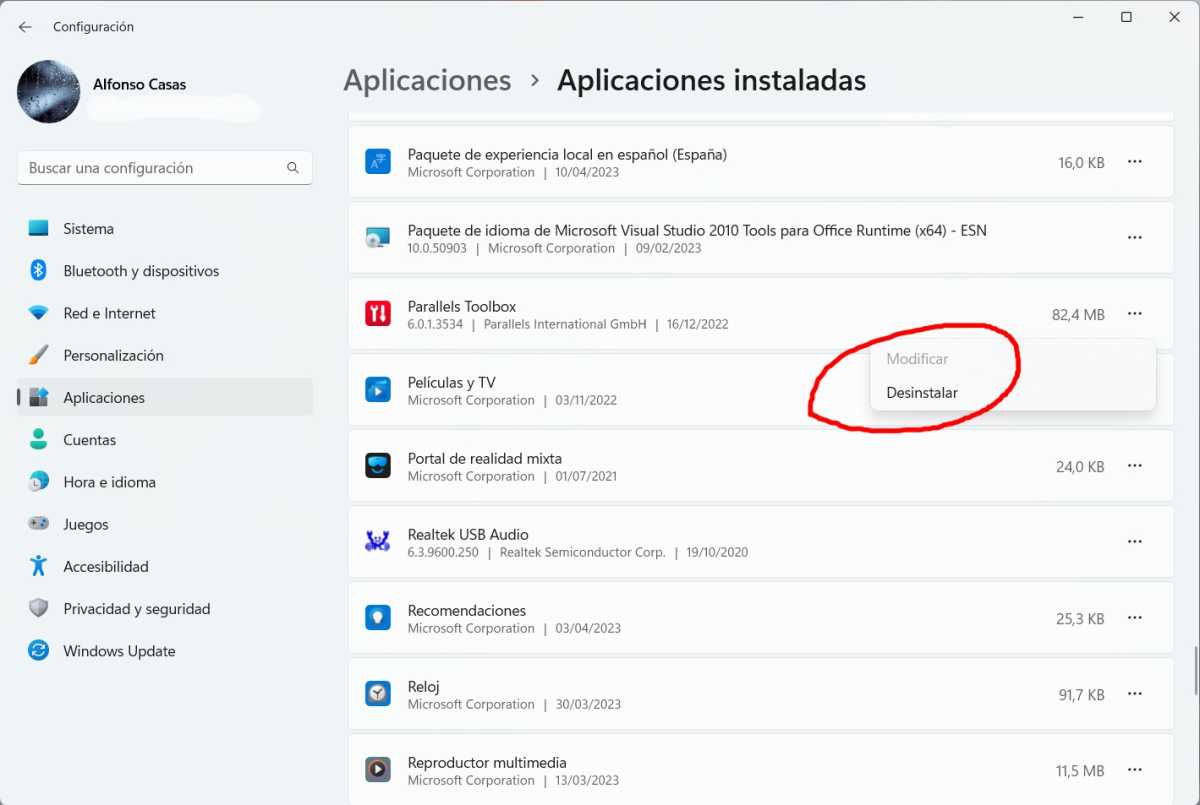Click the back arrow in title bar
This screenshot has height=805, width=1200.
[x=25, y=27]
